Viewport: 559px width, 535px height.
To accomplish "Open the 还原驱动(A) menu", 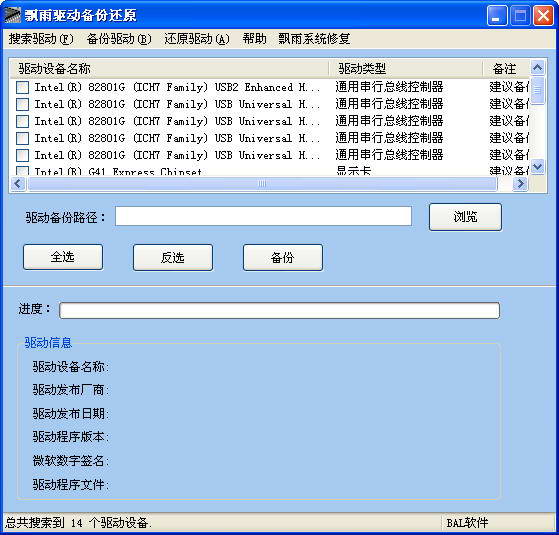I will pos(197,38).
